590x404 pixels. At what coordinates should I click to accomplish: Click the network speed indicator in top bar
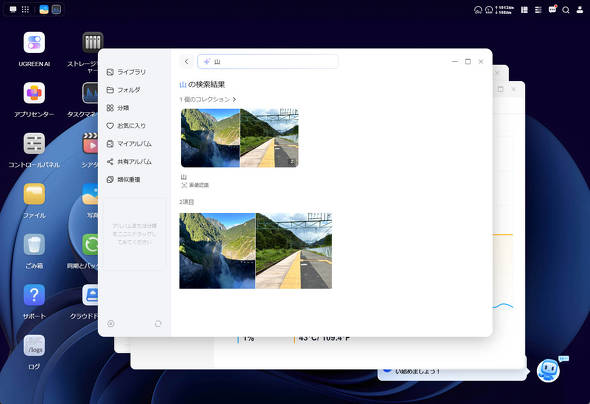505,10
